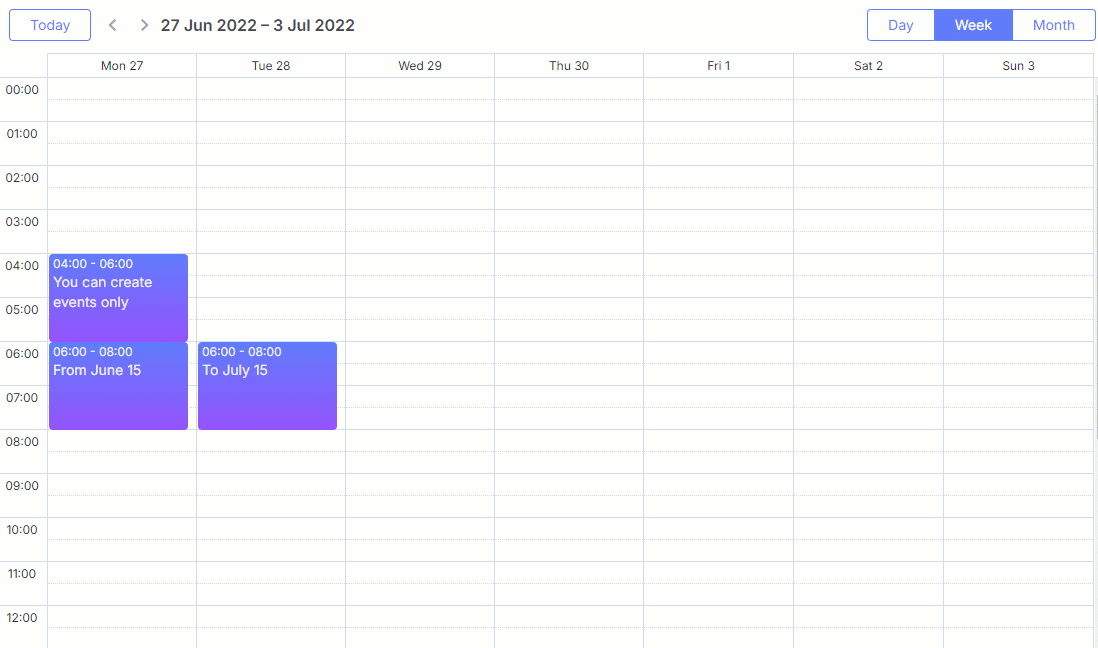The width and height of the screenshot is (1098, 648).
Task: Click the Thu 30 column header
Action: pos(569,66)
